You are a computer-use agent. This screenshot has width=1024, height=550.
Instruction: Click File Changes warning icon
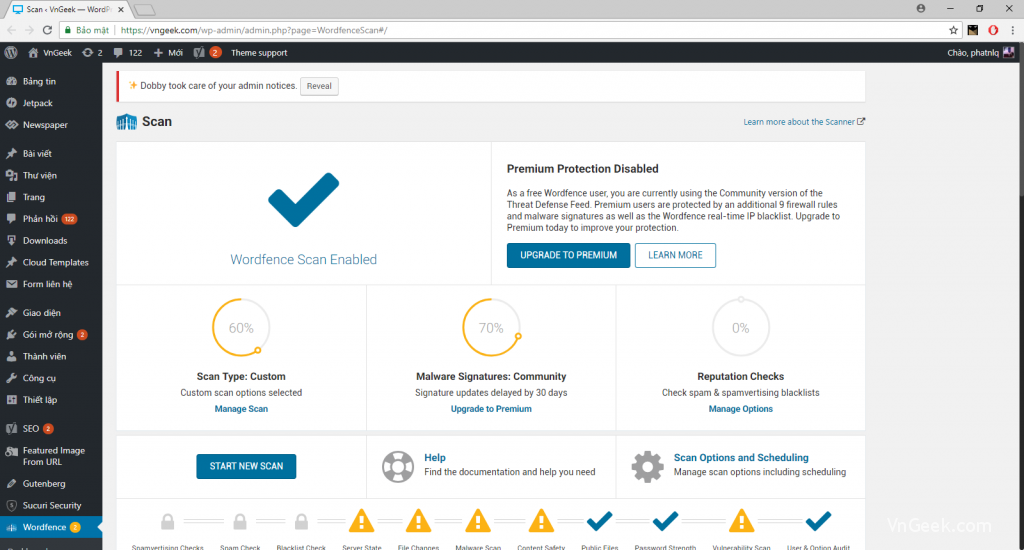[x=418, y=521]
